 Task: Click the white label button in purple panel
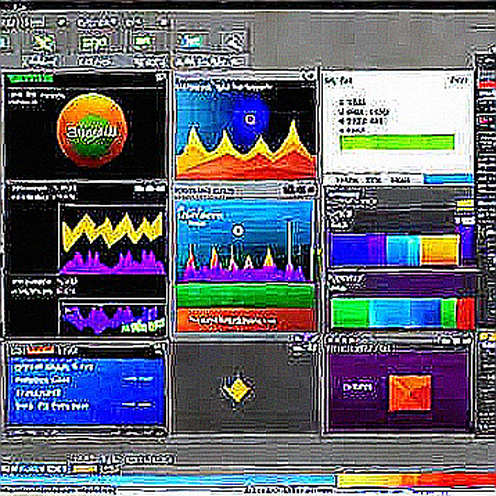click(358, 387)
